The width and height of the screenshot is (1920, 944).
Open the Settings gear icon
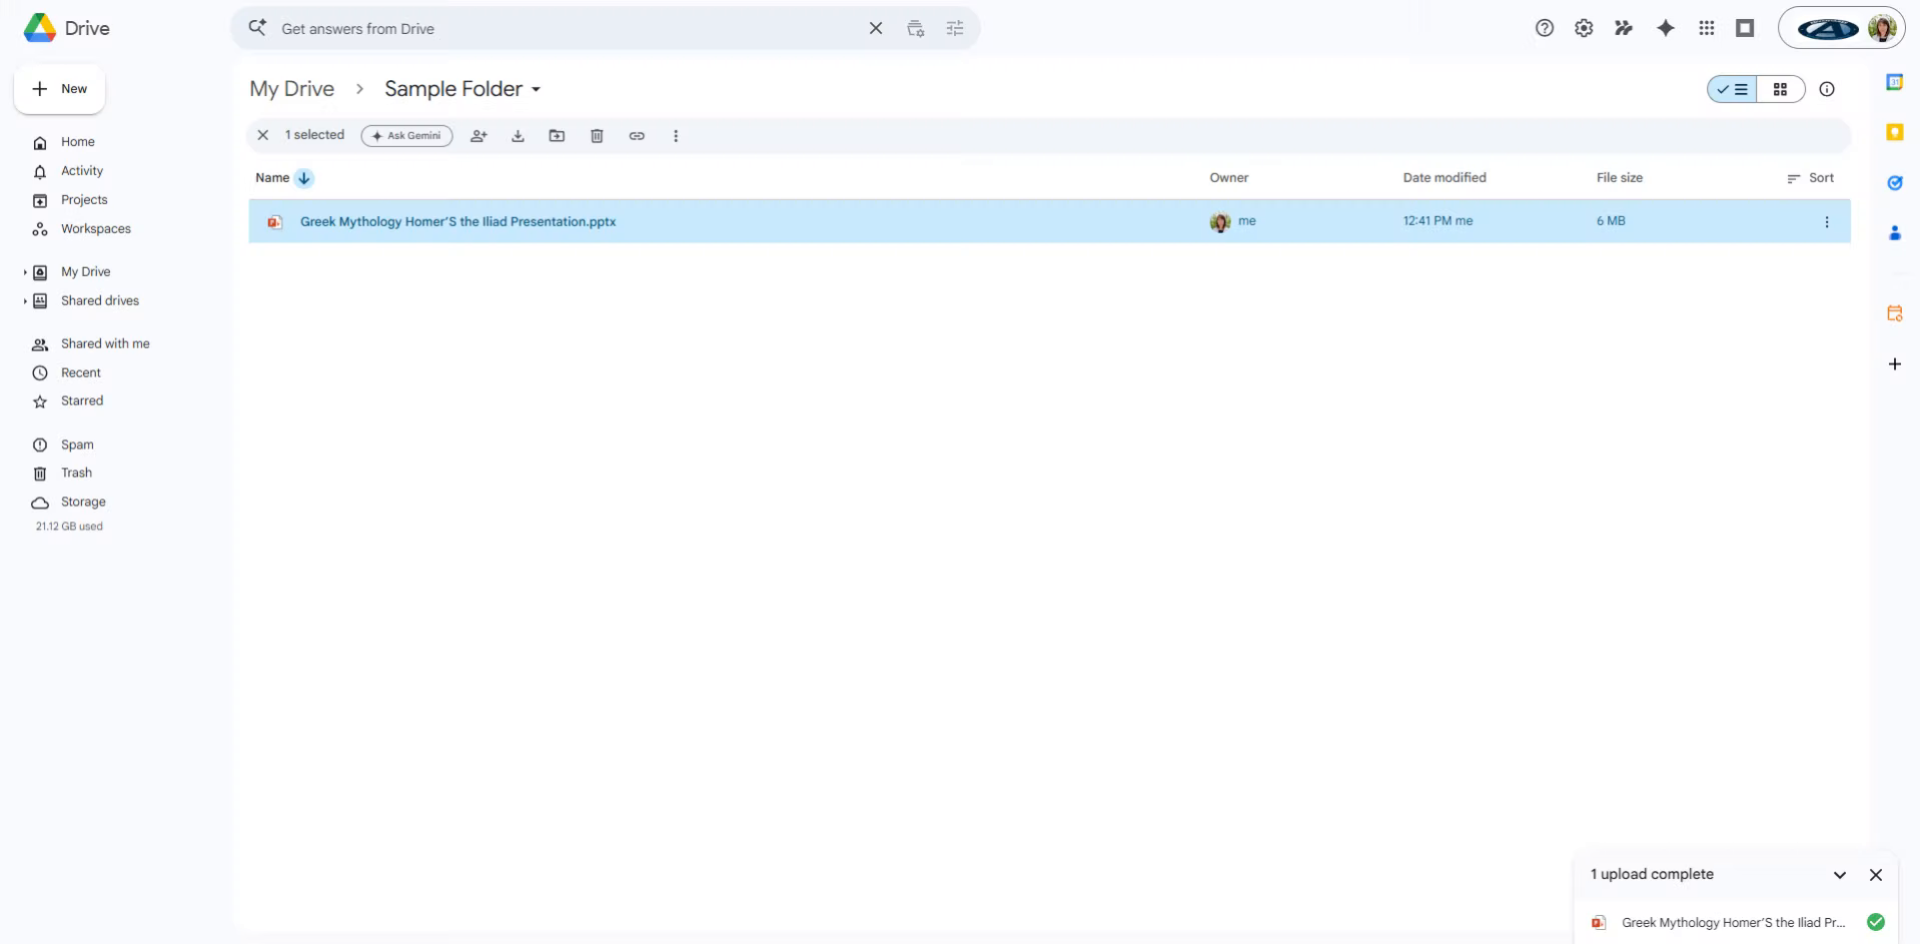1584,28
